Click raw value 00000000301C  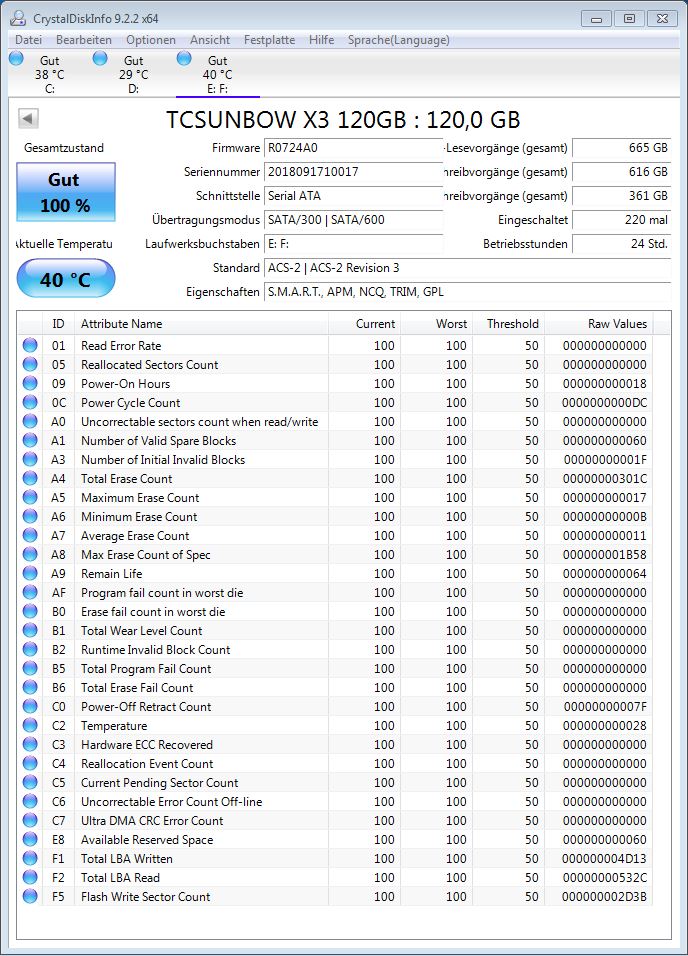point(605,479)
